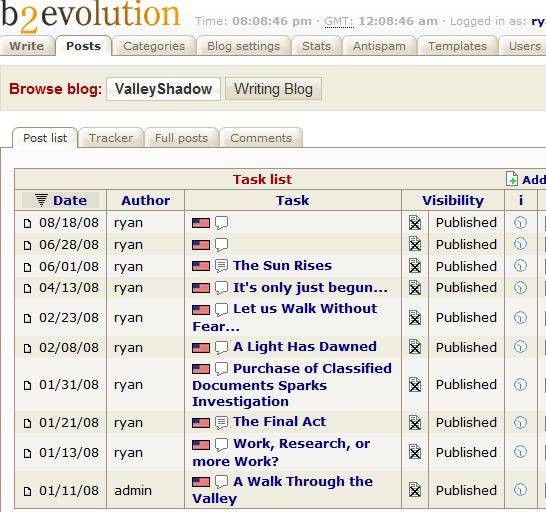The height and width of the screenshot is (512, 546).
Task: Select the Post list sub-tab
Action: click(45, 138)
